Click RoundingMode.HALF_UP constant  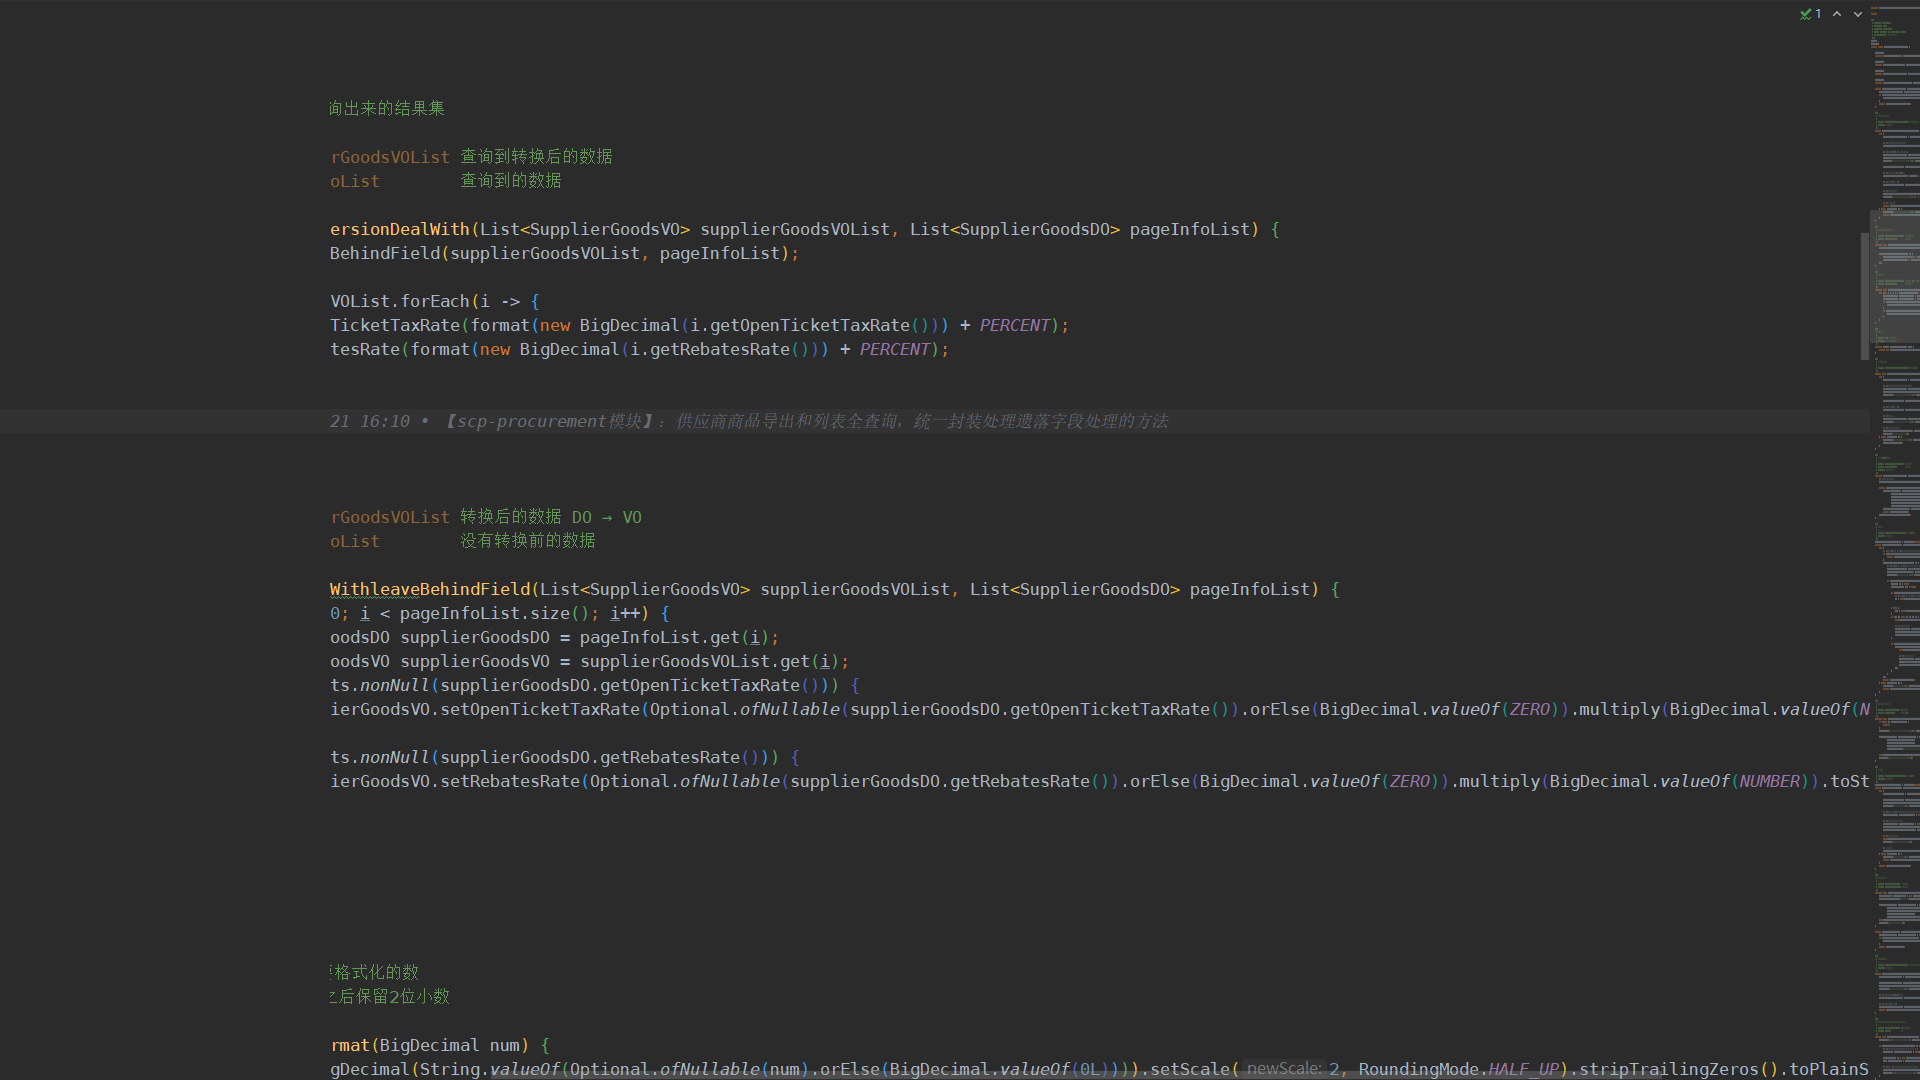pyautogui.click(x=1458, y=1069)
